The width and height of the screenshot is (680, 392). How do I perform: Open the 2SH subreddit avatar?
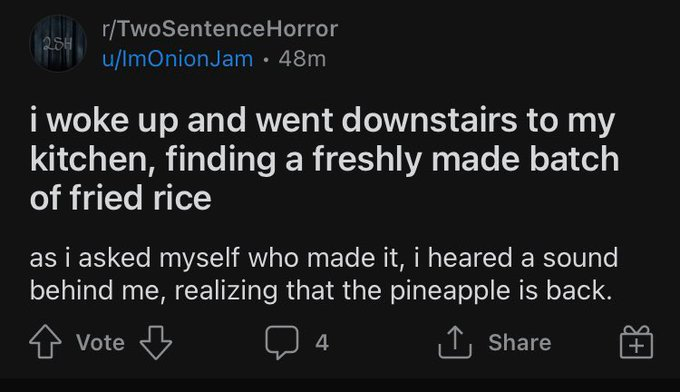tap(58, 43)
